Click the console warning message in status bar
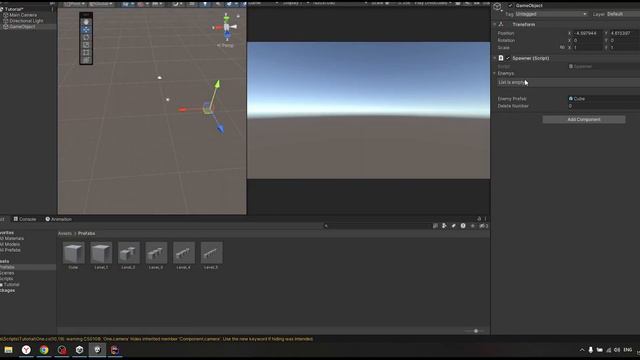Screen dimensions: 640x360 pyautogui.click(x=157, y=339)
